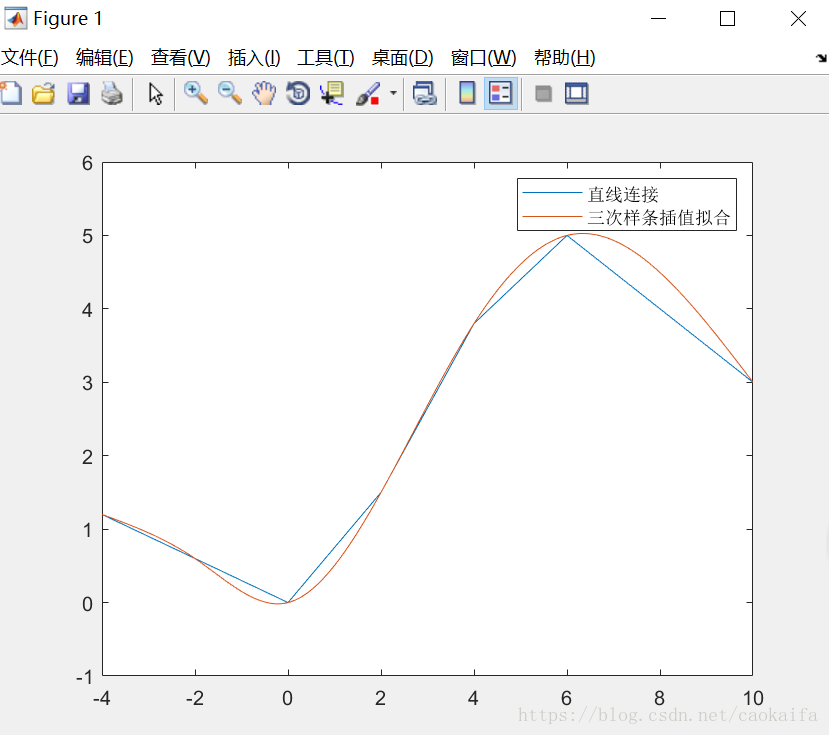829x735 pixels.
Task: Toggle the Insert Legend toolbar button
Action: tap(501, 94)
